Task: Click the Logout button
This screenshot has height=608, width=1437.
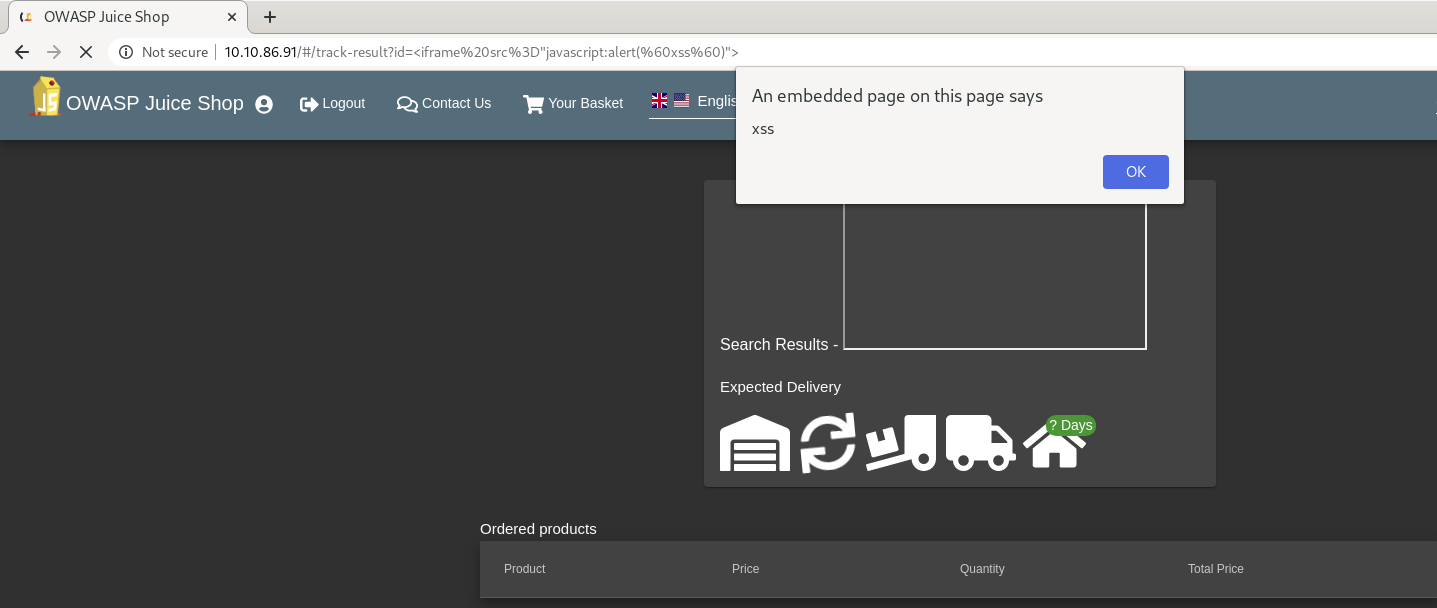Action: pyautogui.click(x=333, y=103)
